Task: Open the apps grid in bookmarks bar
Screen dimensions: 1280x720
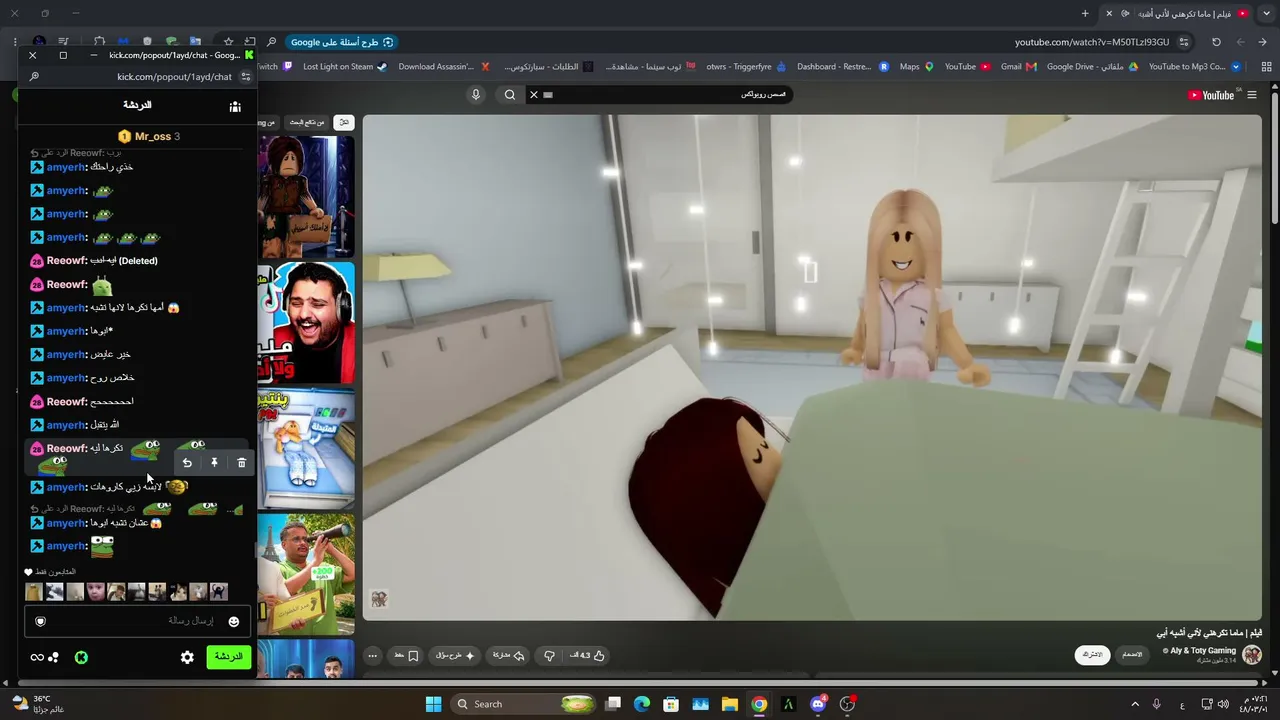Action: [x=1265, y=67]
